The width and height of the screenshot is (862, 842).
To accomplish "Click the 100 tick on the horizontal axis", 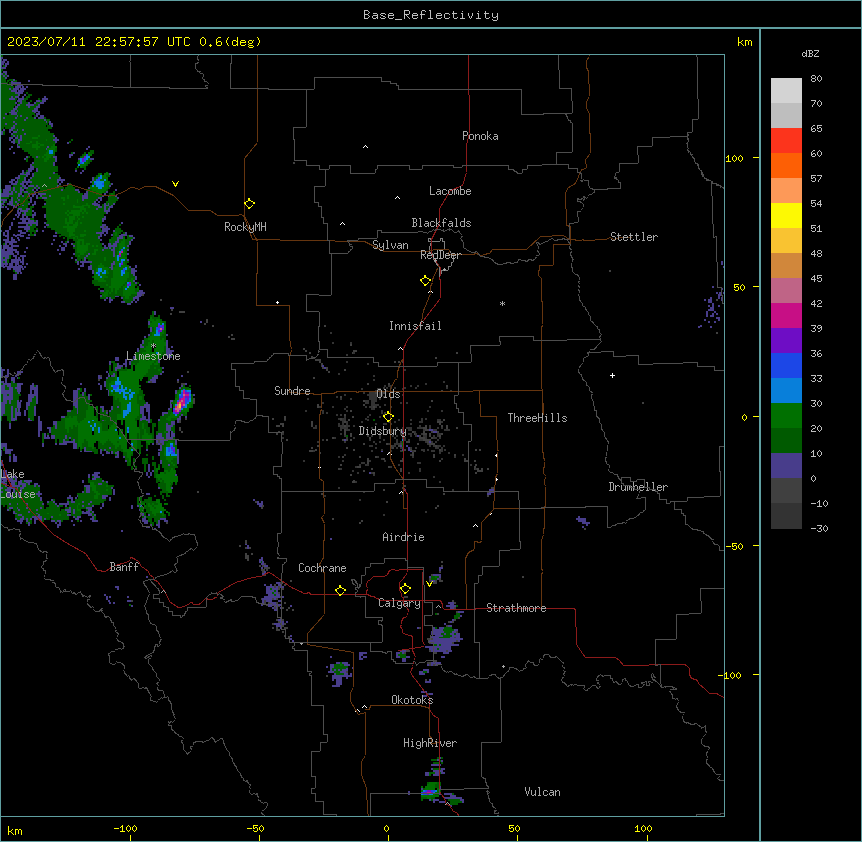I will 643,828.
